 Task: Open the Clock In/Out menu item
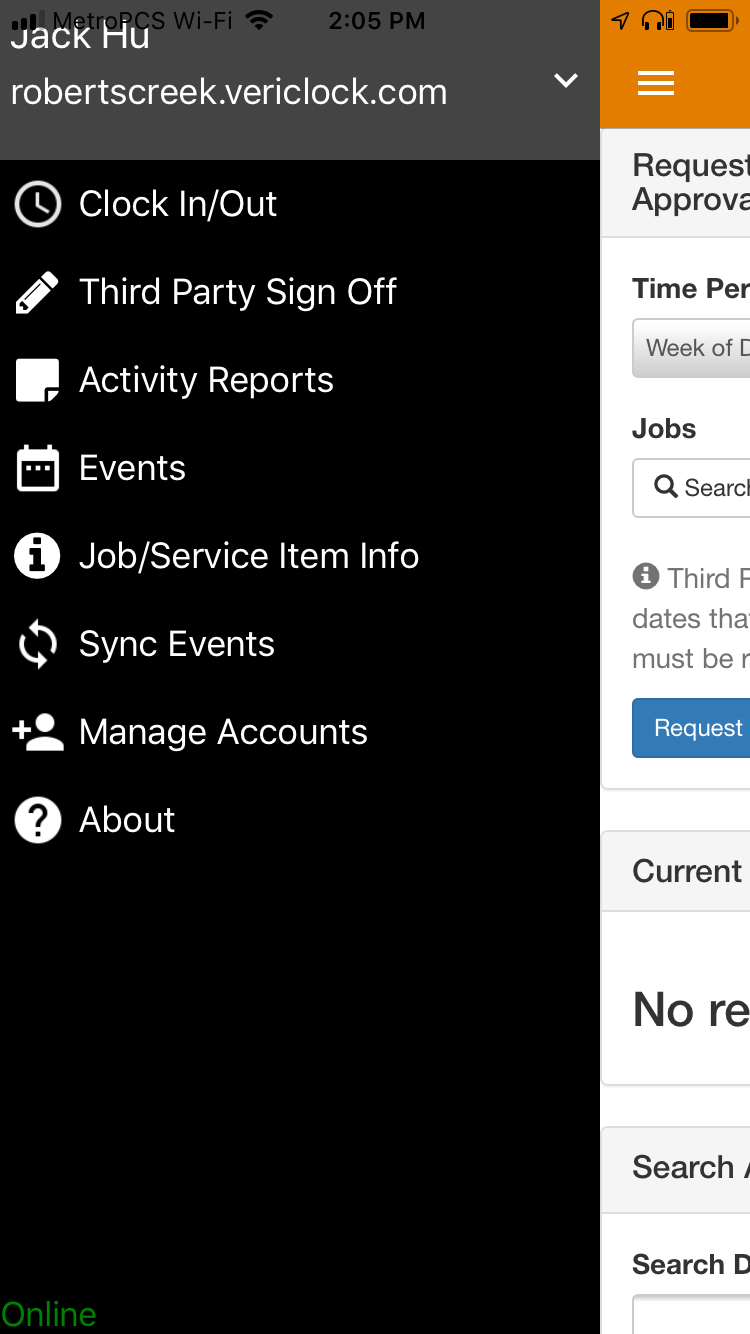point(178,204)
